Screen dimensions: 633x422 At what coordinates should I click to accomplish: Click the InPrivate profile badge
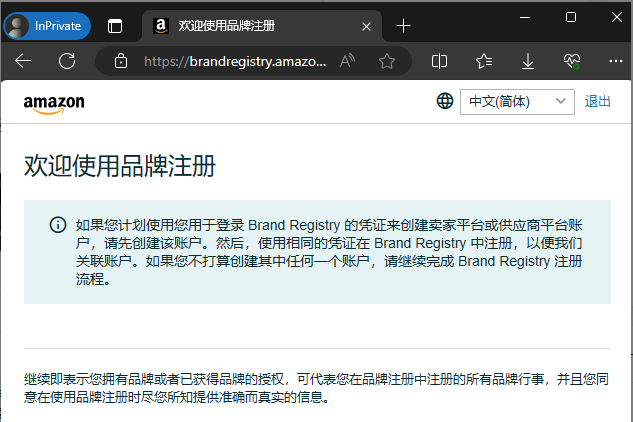47,26
